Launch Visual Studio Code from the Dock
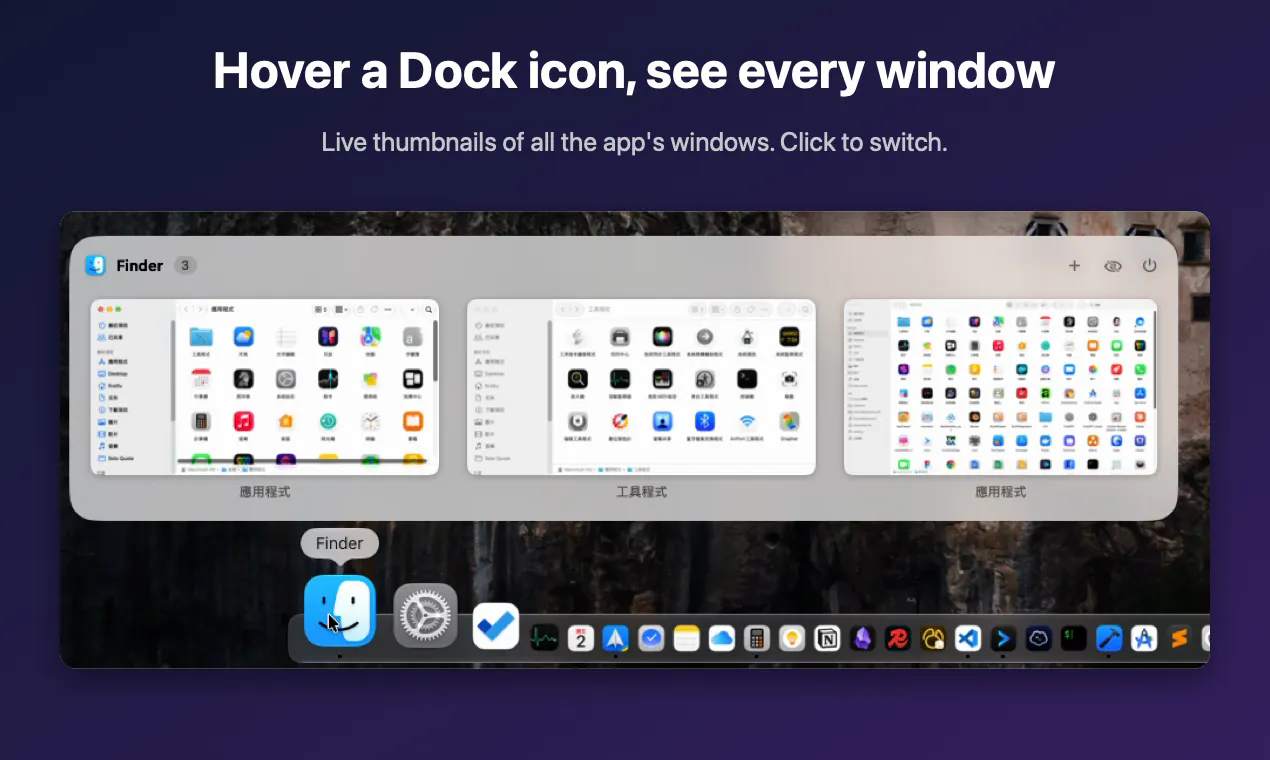Screen dimensions: 1270x760 [x=968, y=638]
